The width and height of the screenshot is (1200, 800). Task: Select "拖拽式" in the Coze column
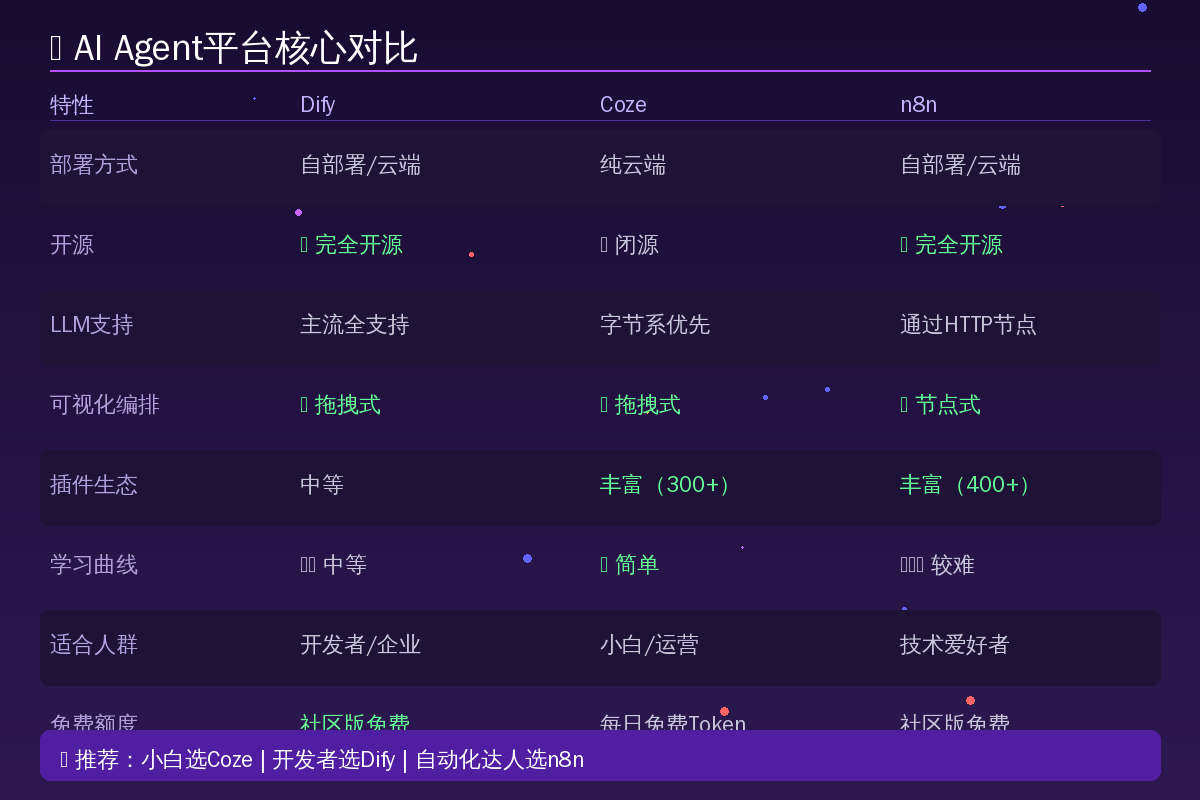(x=647, y=404)
